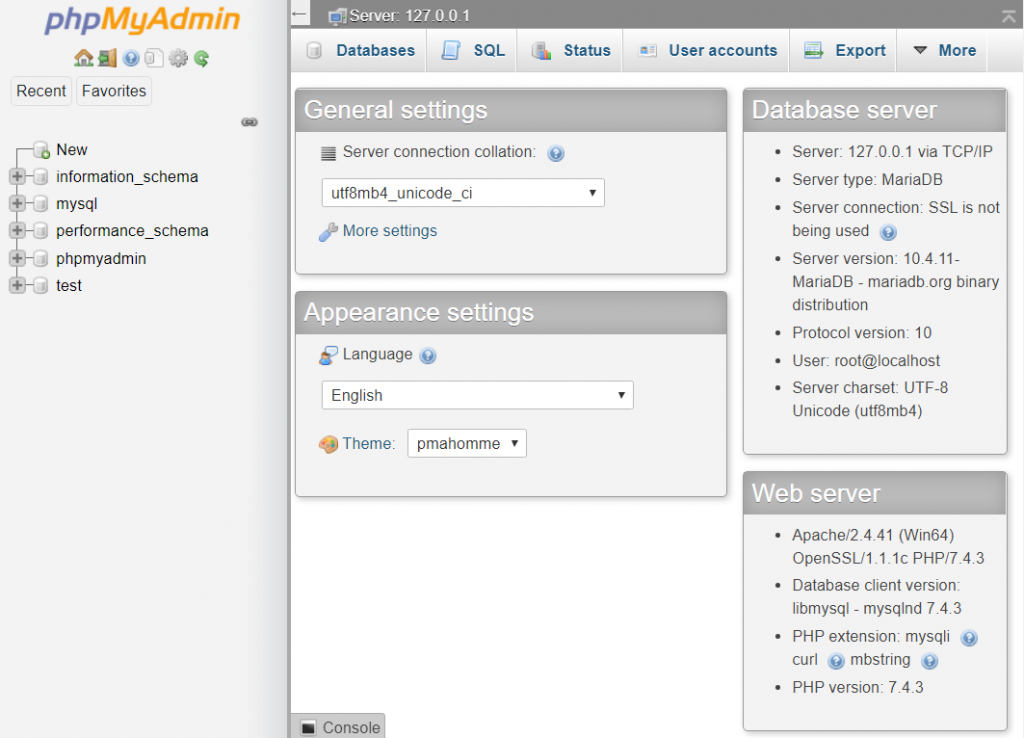Image resolution: width=1024 pixels, height=738 pixels.
Task: Collapse the navigation panel arrow icon
Action: click(x=300, y=14)
